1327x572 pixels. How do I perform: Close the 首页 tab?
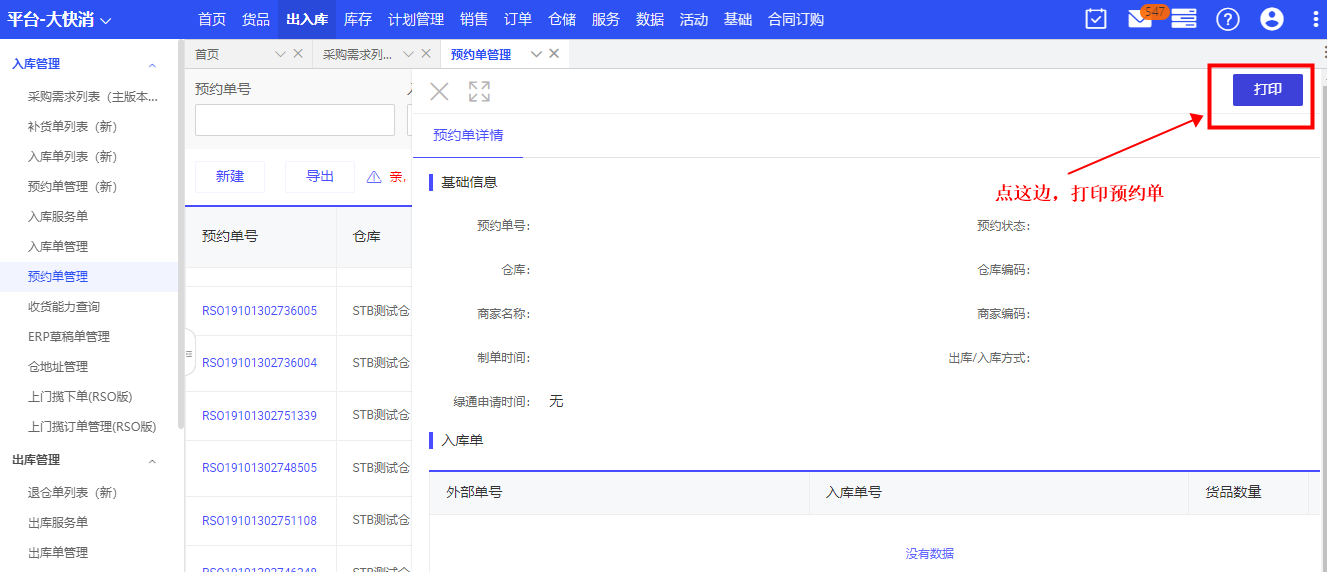click(x=298, y=54)
